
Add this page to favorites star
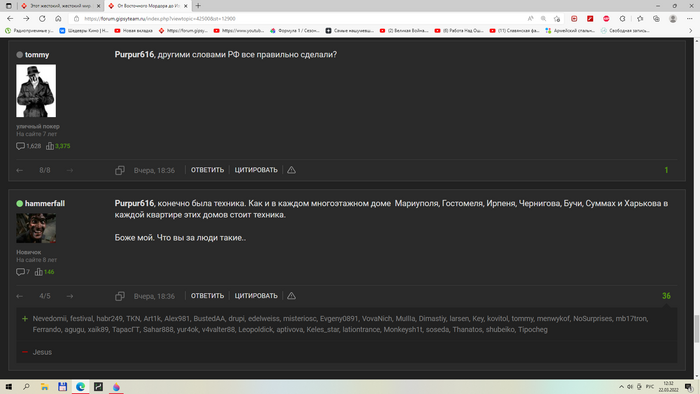557,19
